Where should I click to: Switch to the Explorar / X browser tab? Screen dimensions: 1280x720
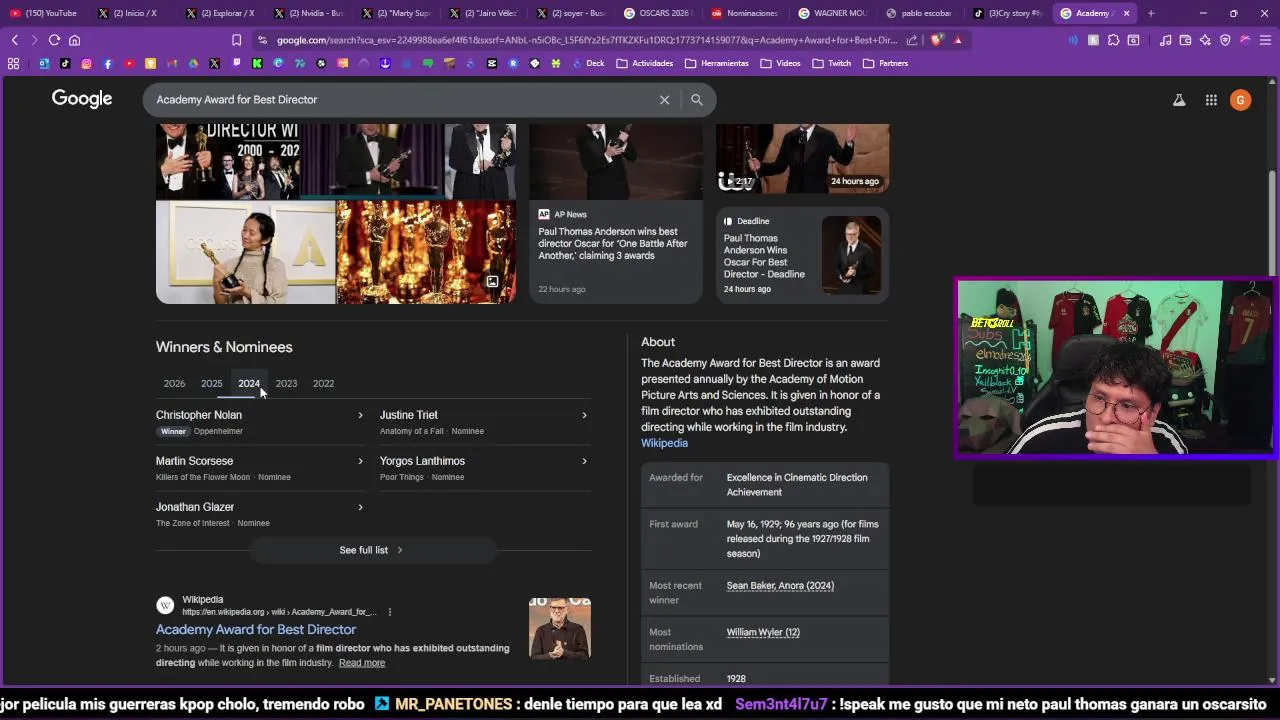pyautogui.click(x=221, y=13)
